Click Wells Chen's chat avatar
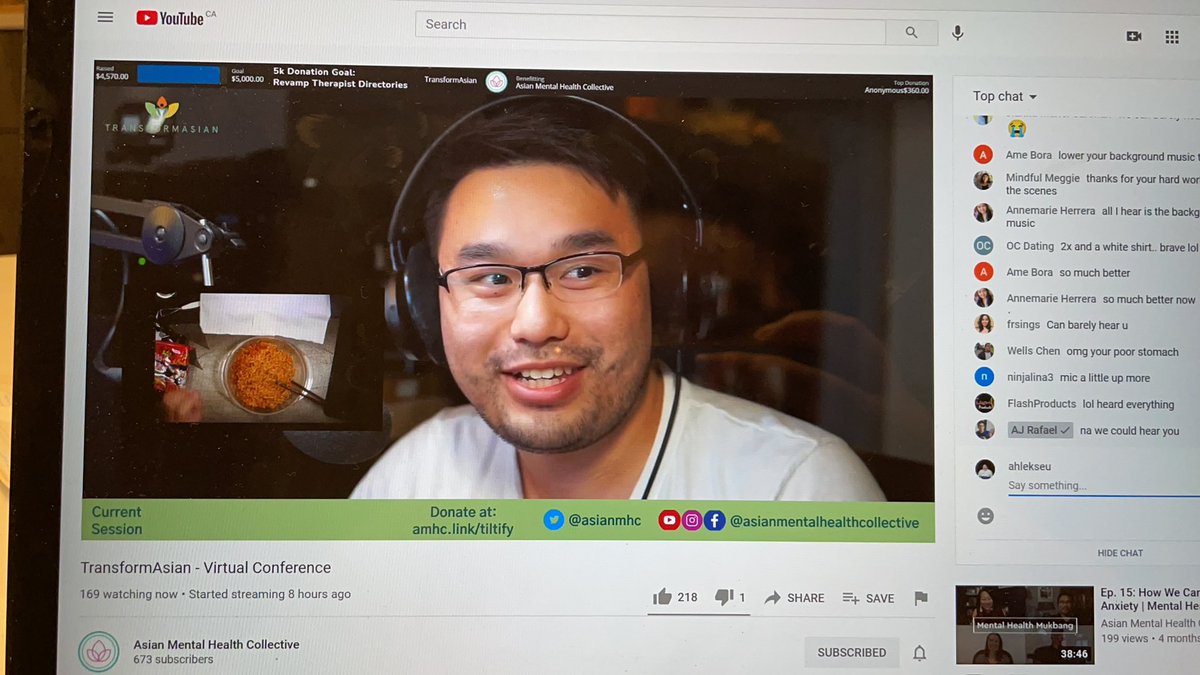This screenshot has height=675, width=1200. click(x=985, y=351)
